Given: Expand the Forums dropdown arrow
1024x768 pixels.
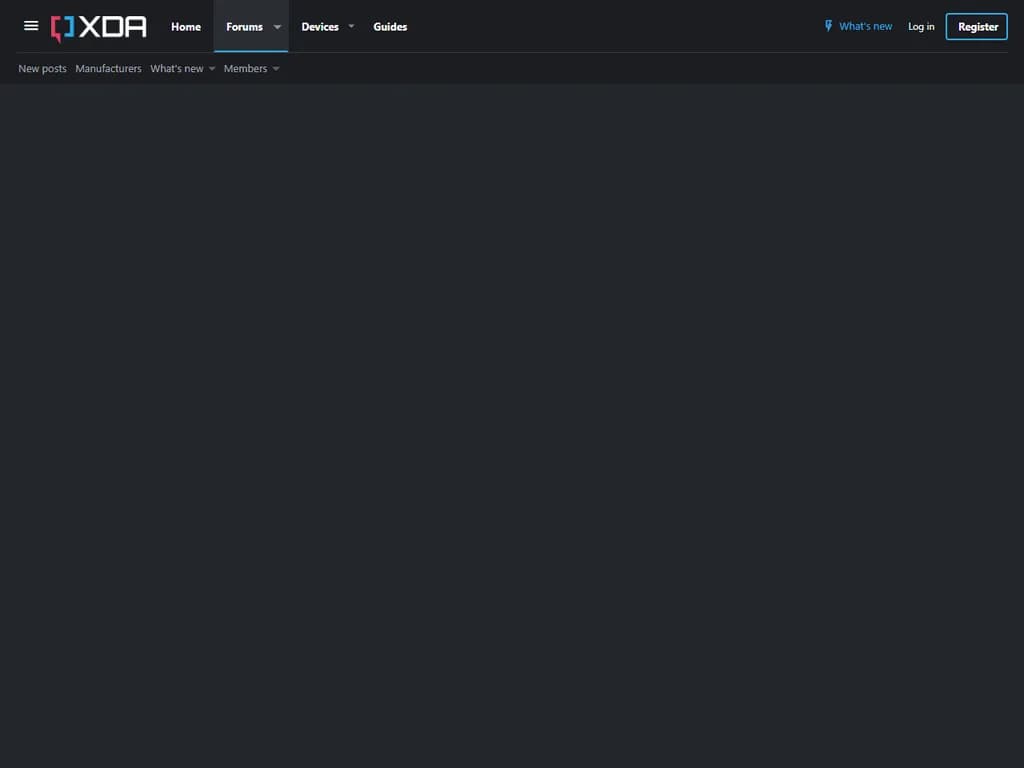Looking at the screenshot, I should [277, 27].
